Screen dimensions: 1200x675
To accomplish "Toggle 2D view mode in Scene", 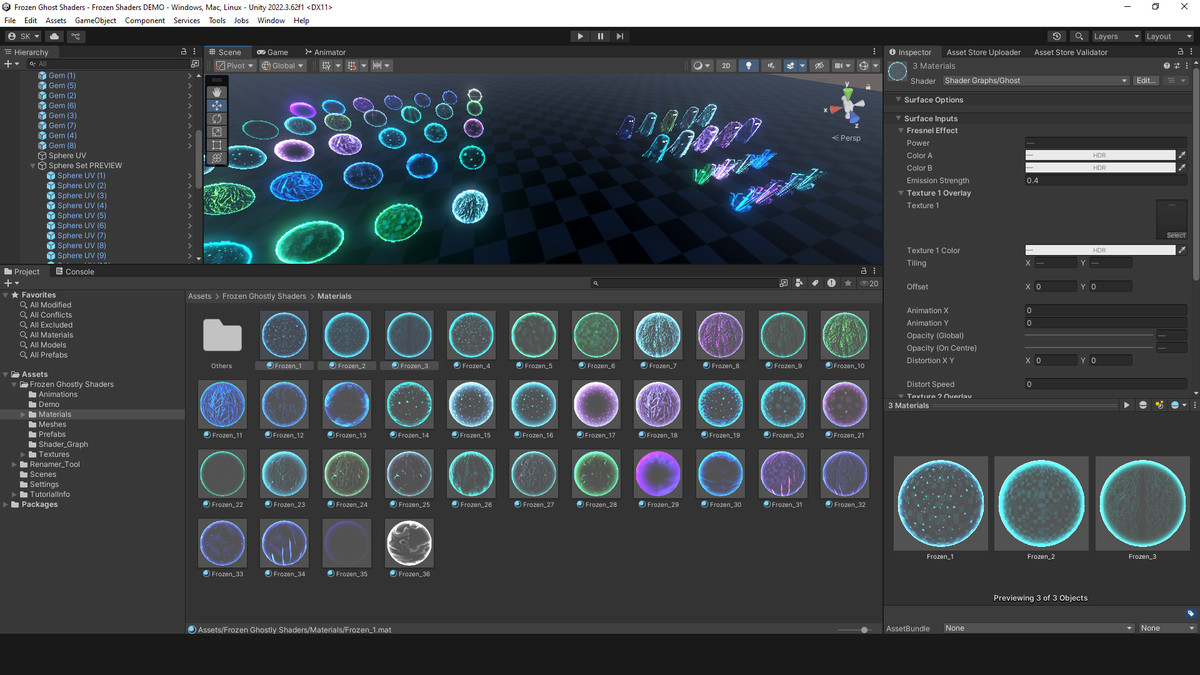I will point(726,66).
